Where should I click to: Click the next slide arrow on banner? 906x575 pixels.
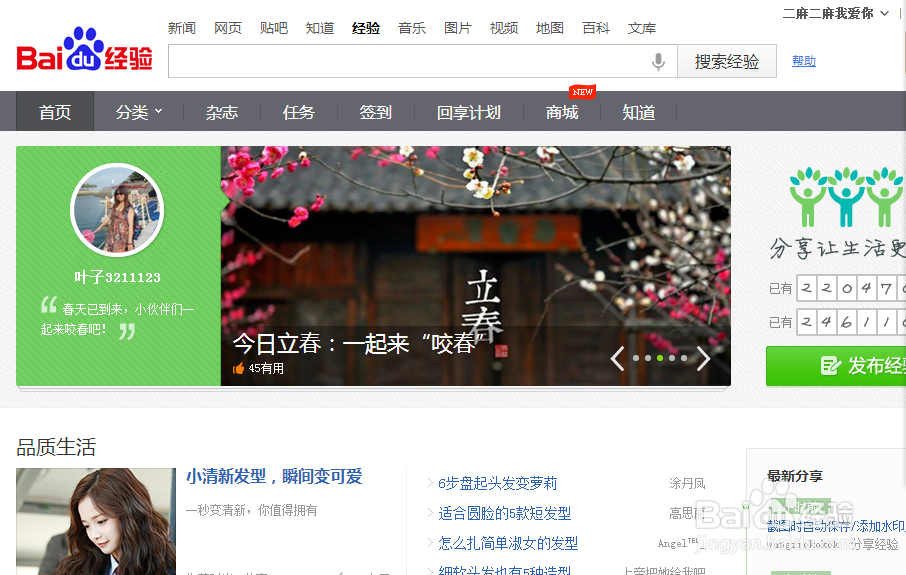coord(703,358)
